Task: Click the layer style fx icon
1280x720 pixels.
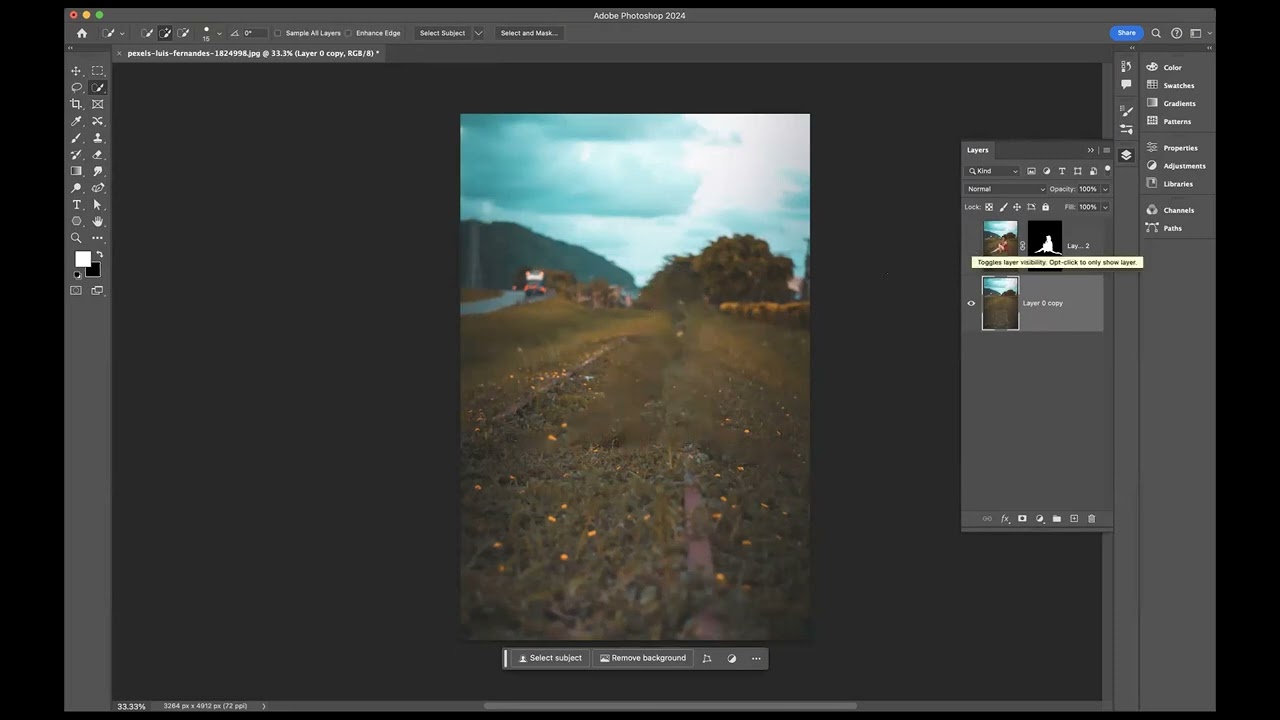Action: tap(1005, 519)
